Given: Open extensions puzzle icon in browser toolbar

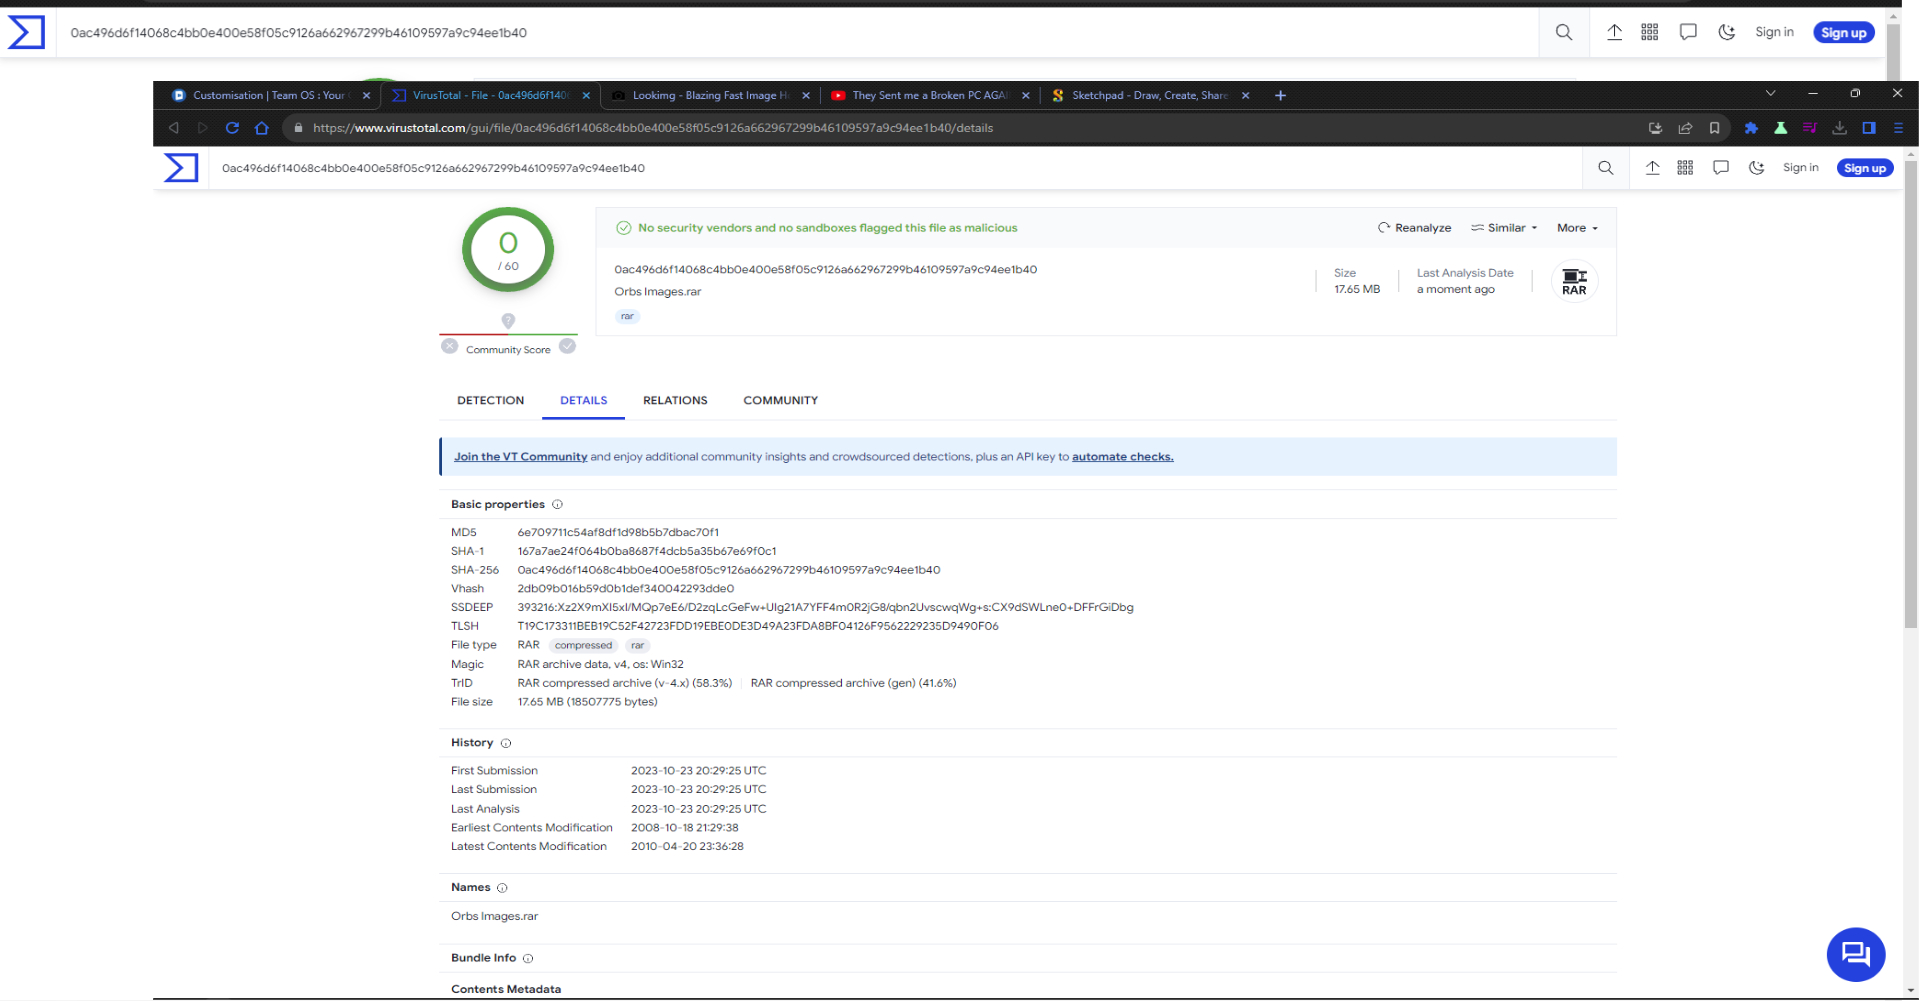Looking at the screenshot, I should coord(1751,128).
